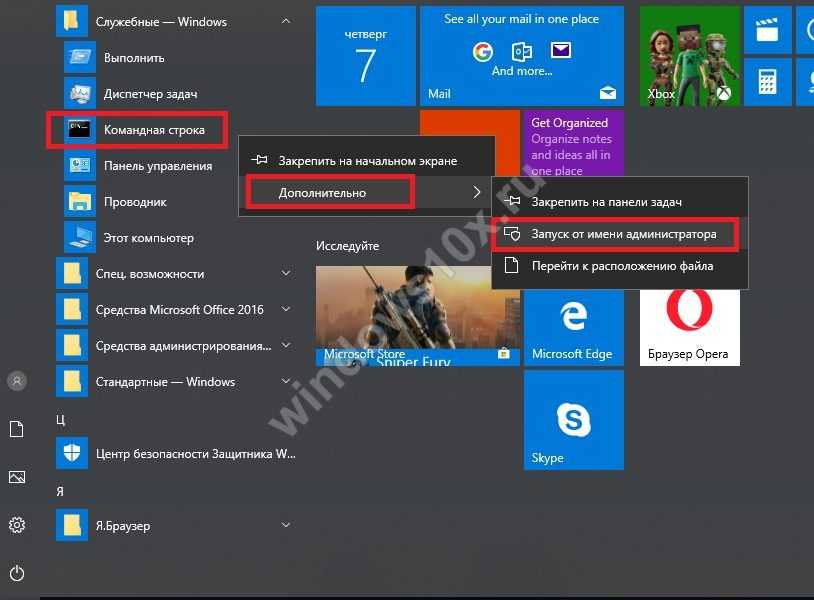Select the Дополнительно menu entry
The height and width of the screenshot is (600, 814).
point(366,193)
